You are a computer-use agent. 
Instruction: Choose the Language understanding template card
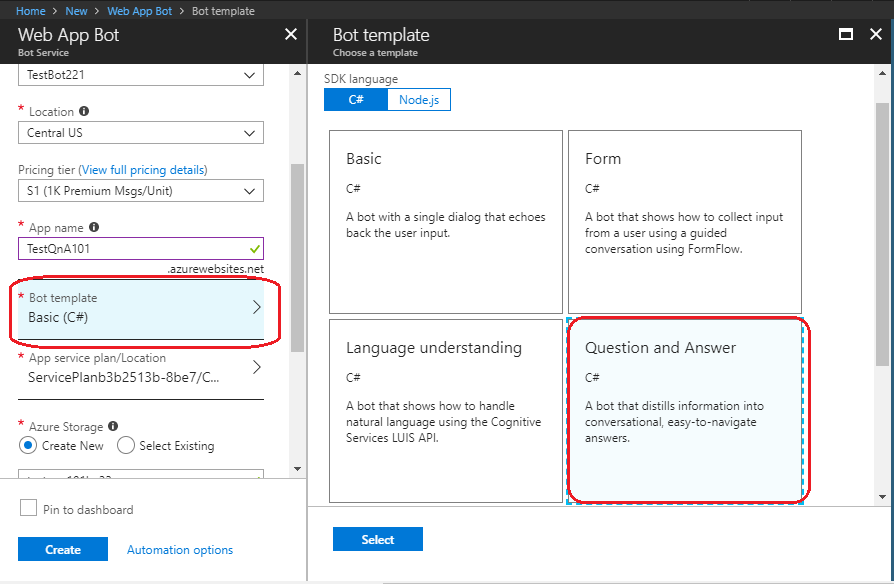(x=446, y=411)
